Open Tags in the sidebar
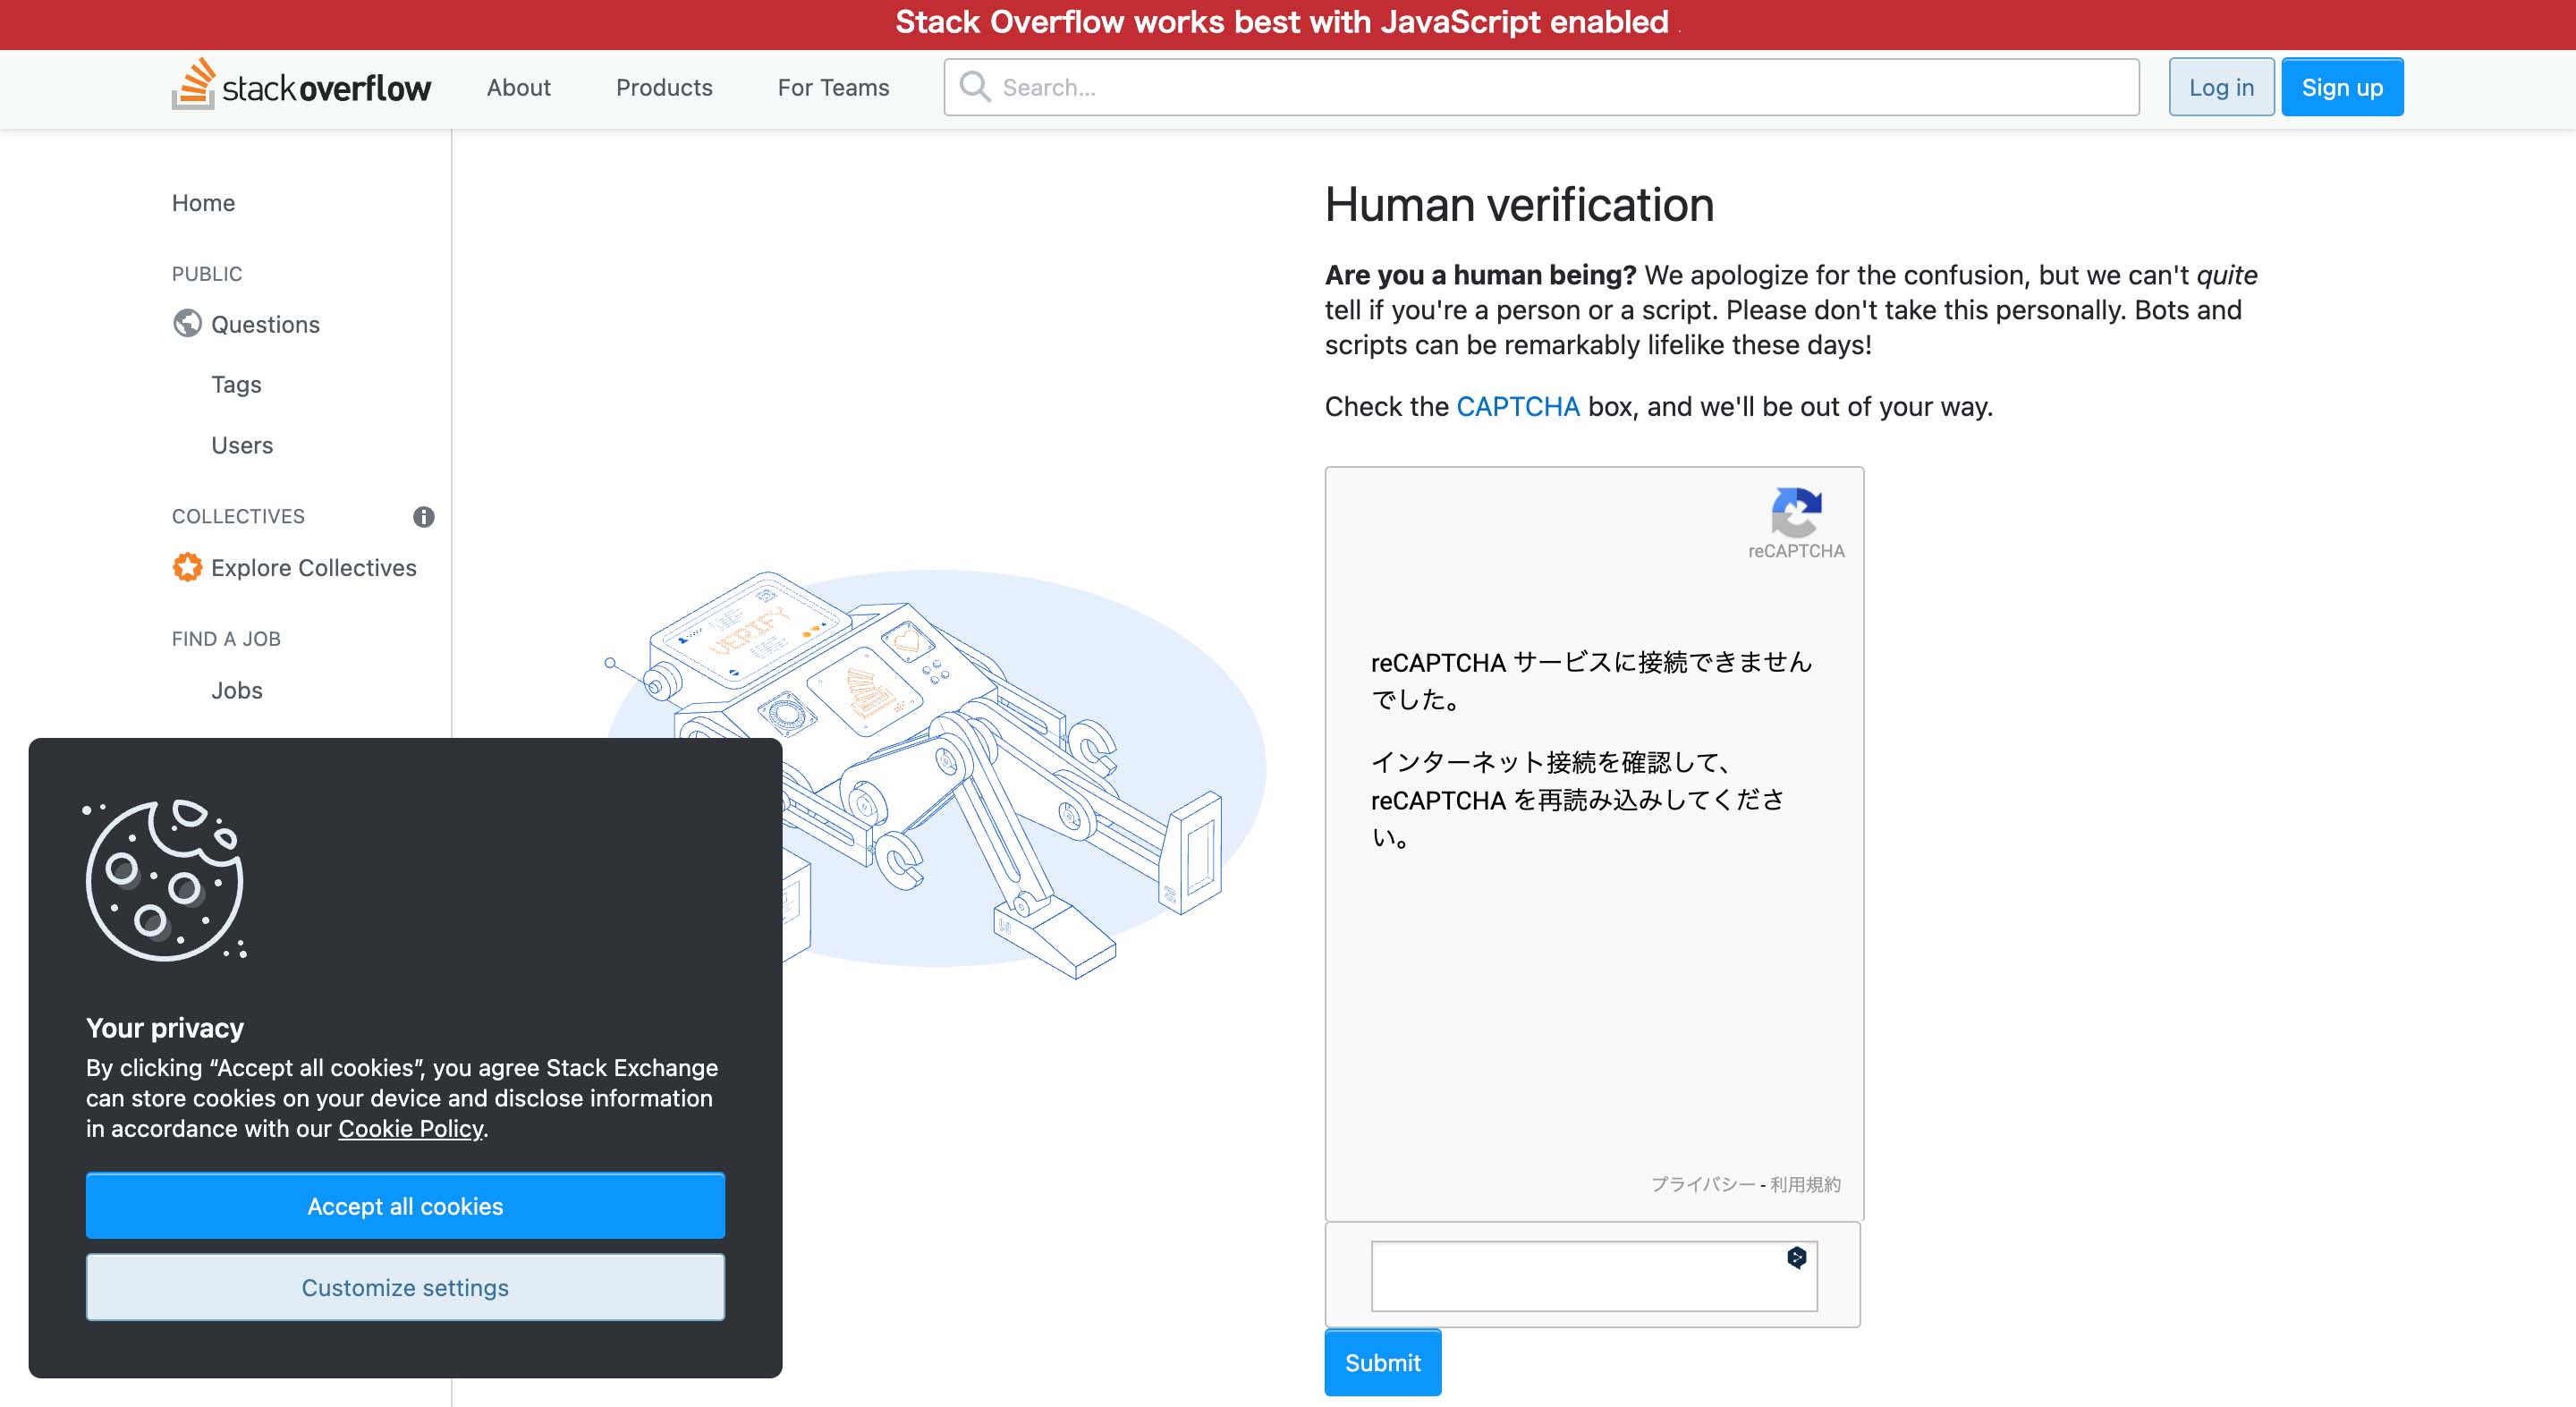The width and height of the screenshot is (2576, 1407). point(236,384)
